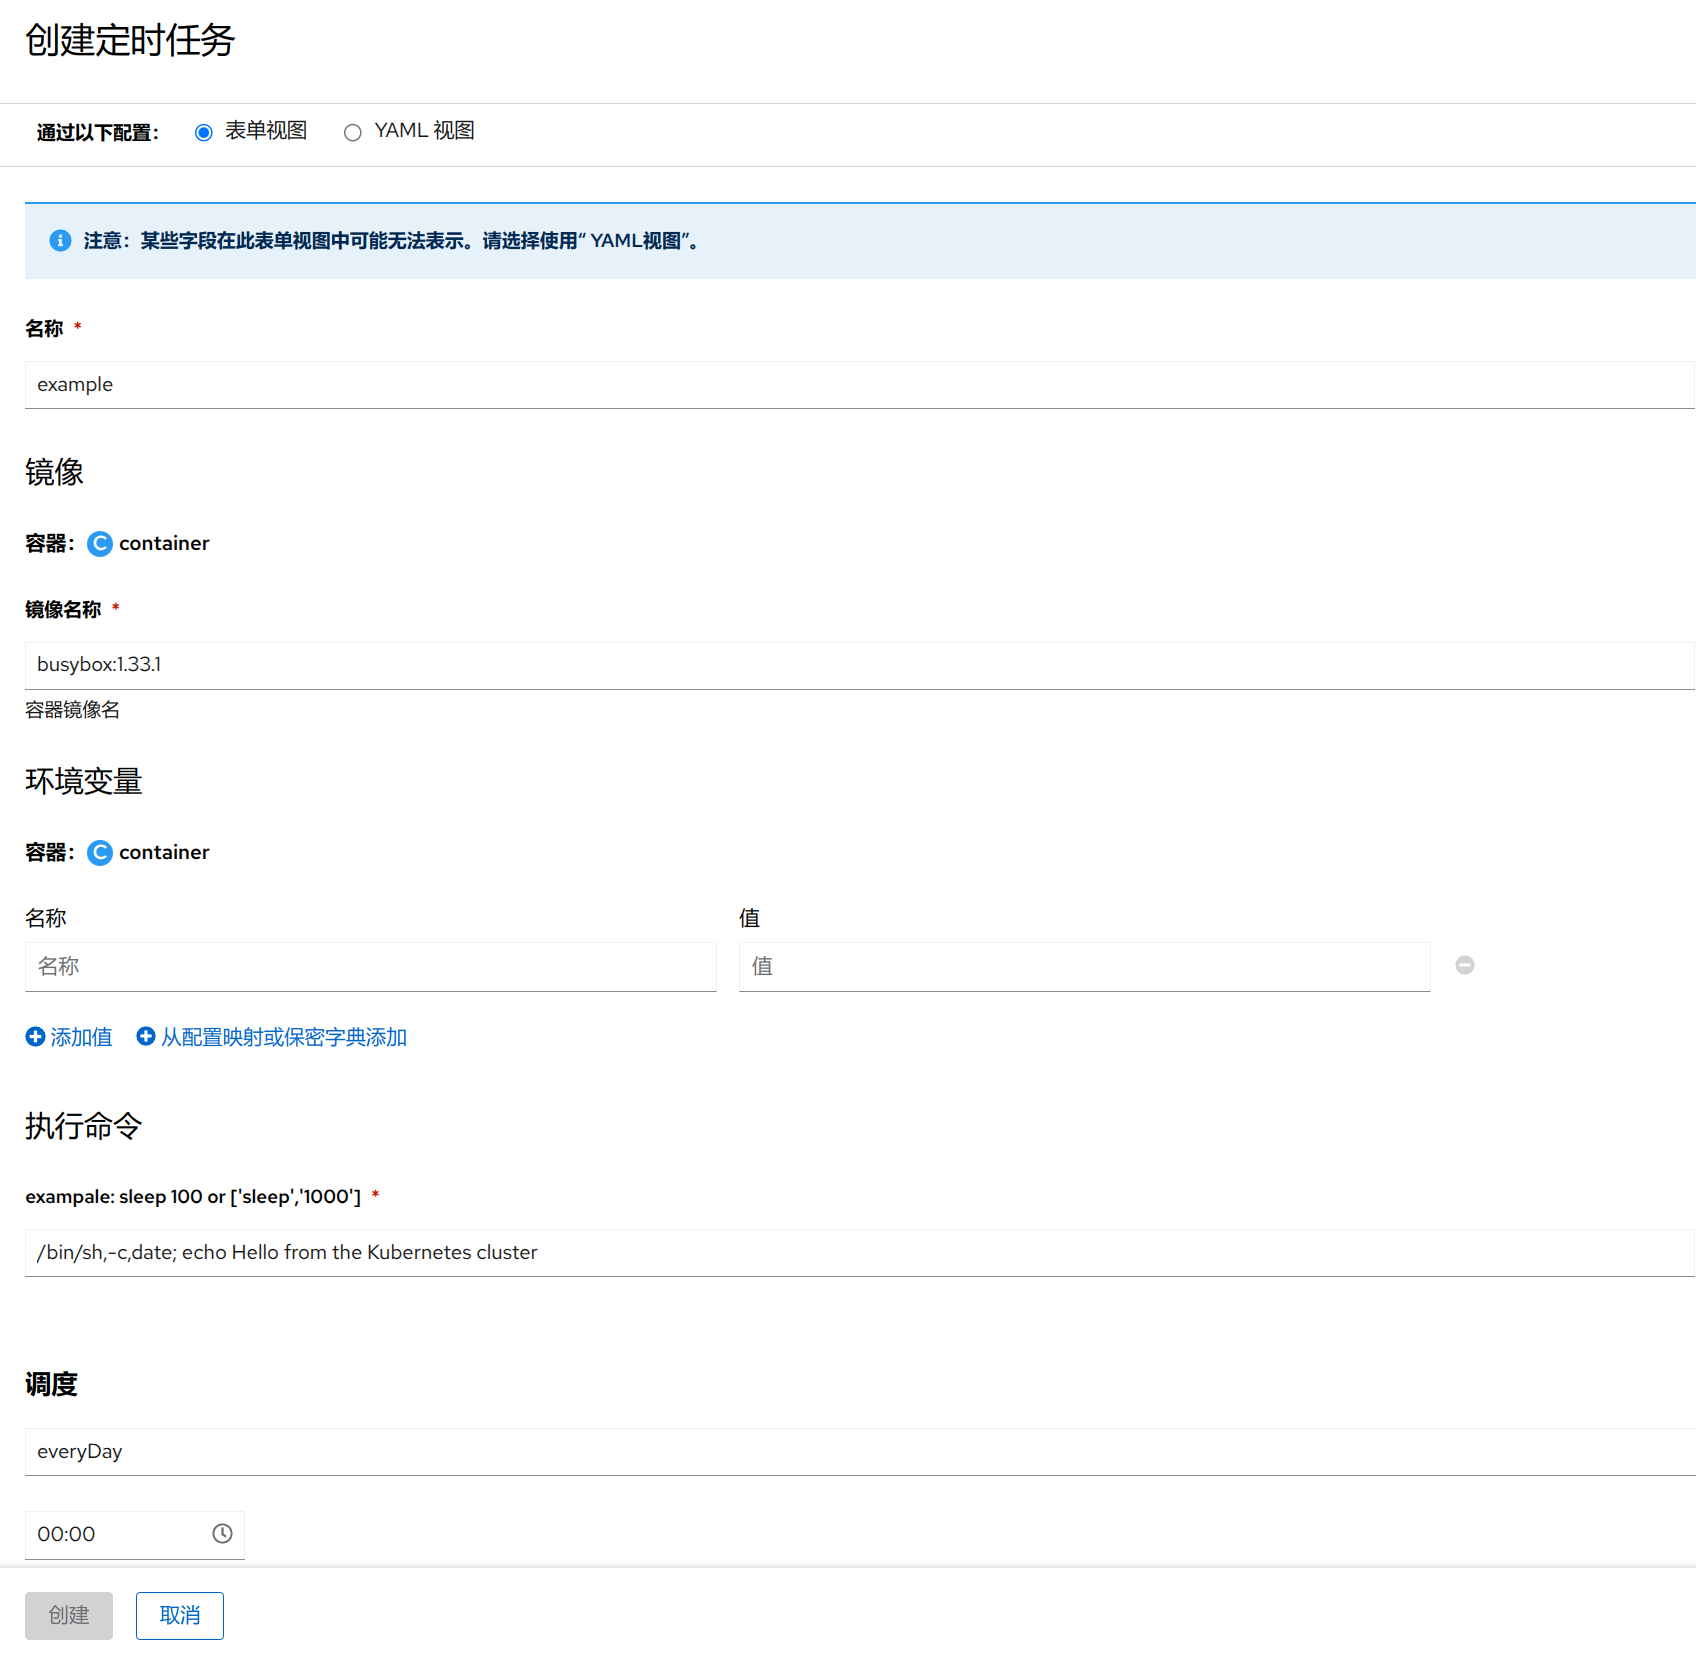Click the 00:00 time field

coord(115,1534)
